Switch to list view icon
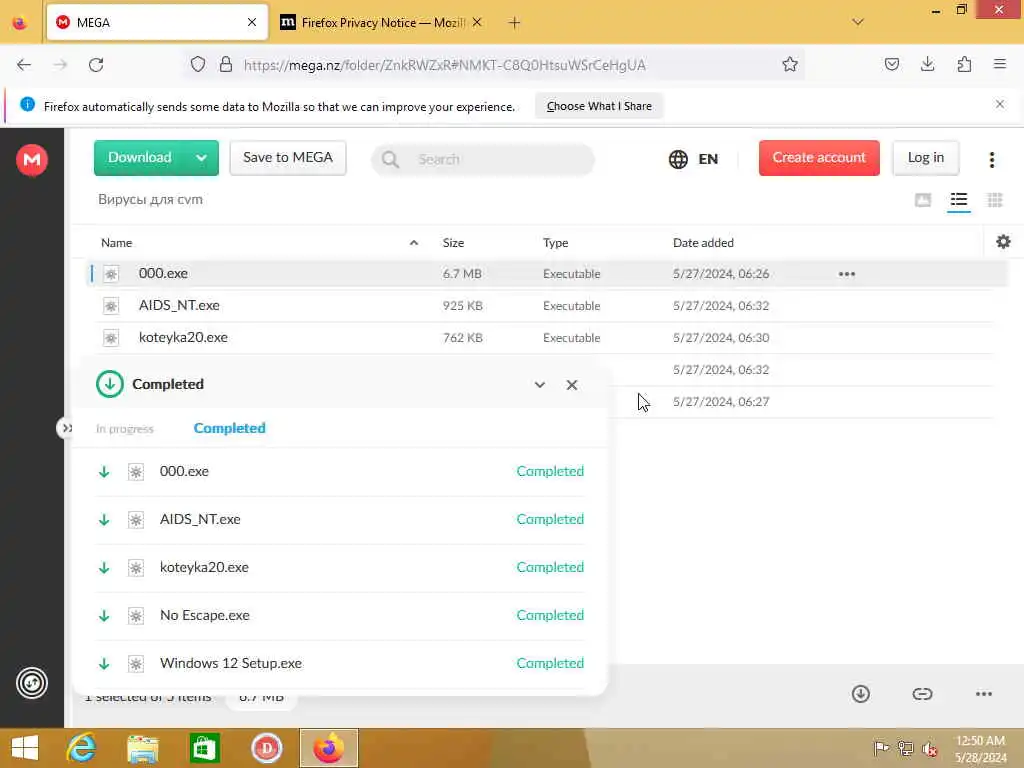 click(x=959, y=200)
